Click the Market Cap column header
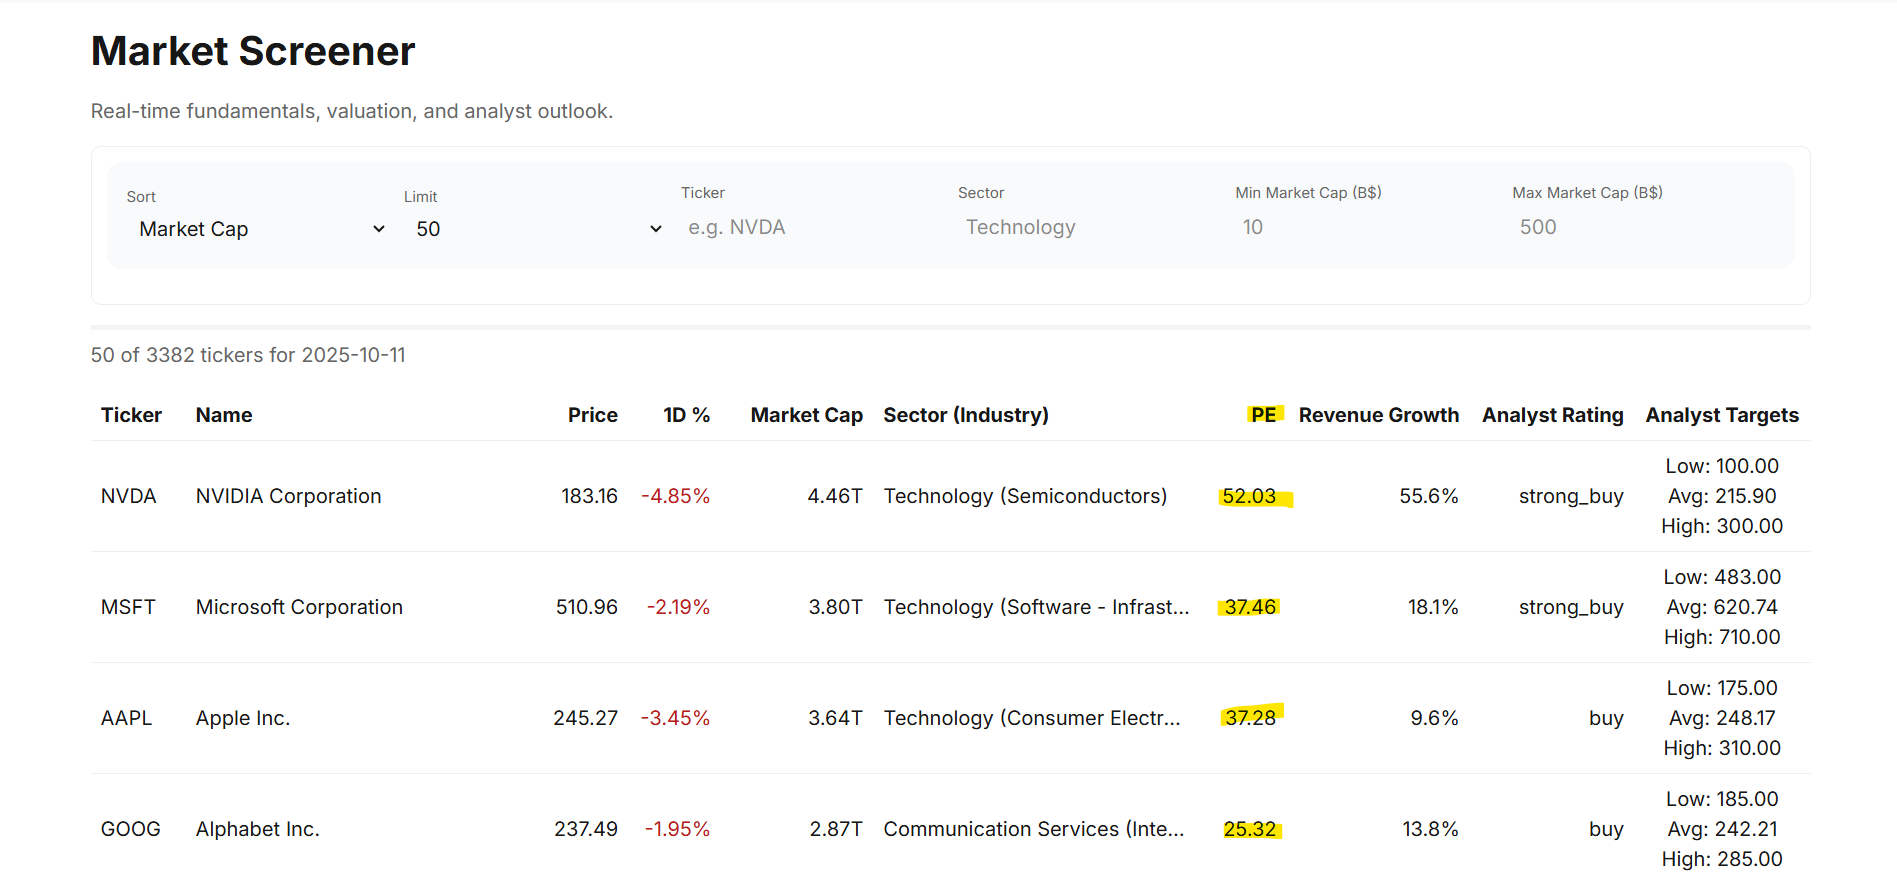This screenshot has height=881, width=1897. pyautogui.click(x=806, y=415)
